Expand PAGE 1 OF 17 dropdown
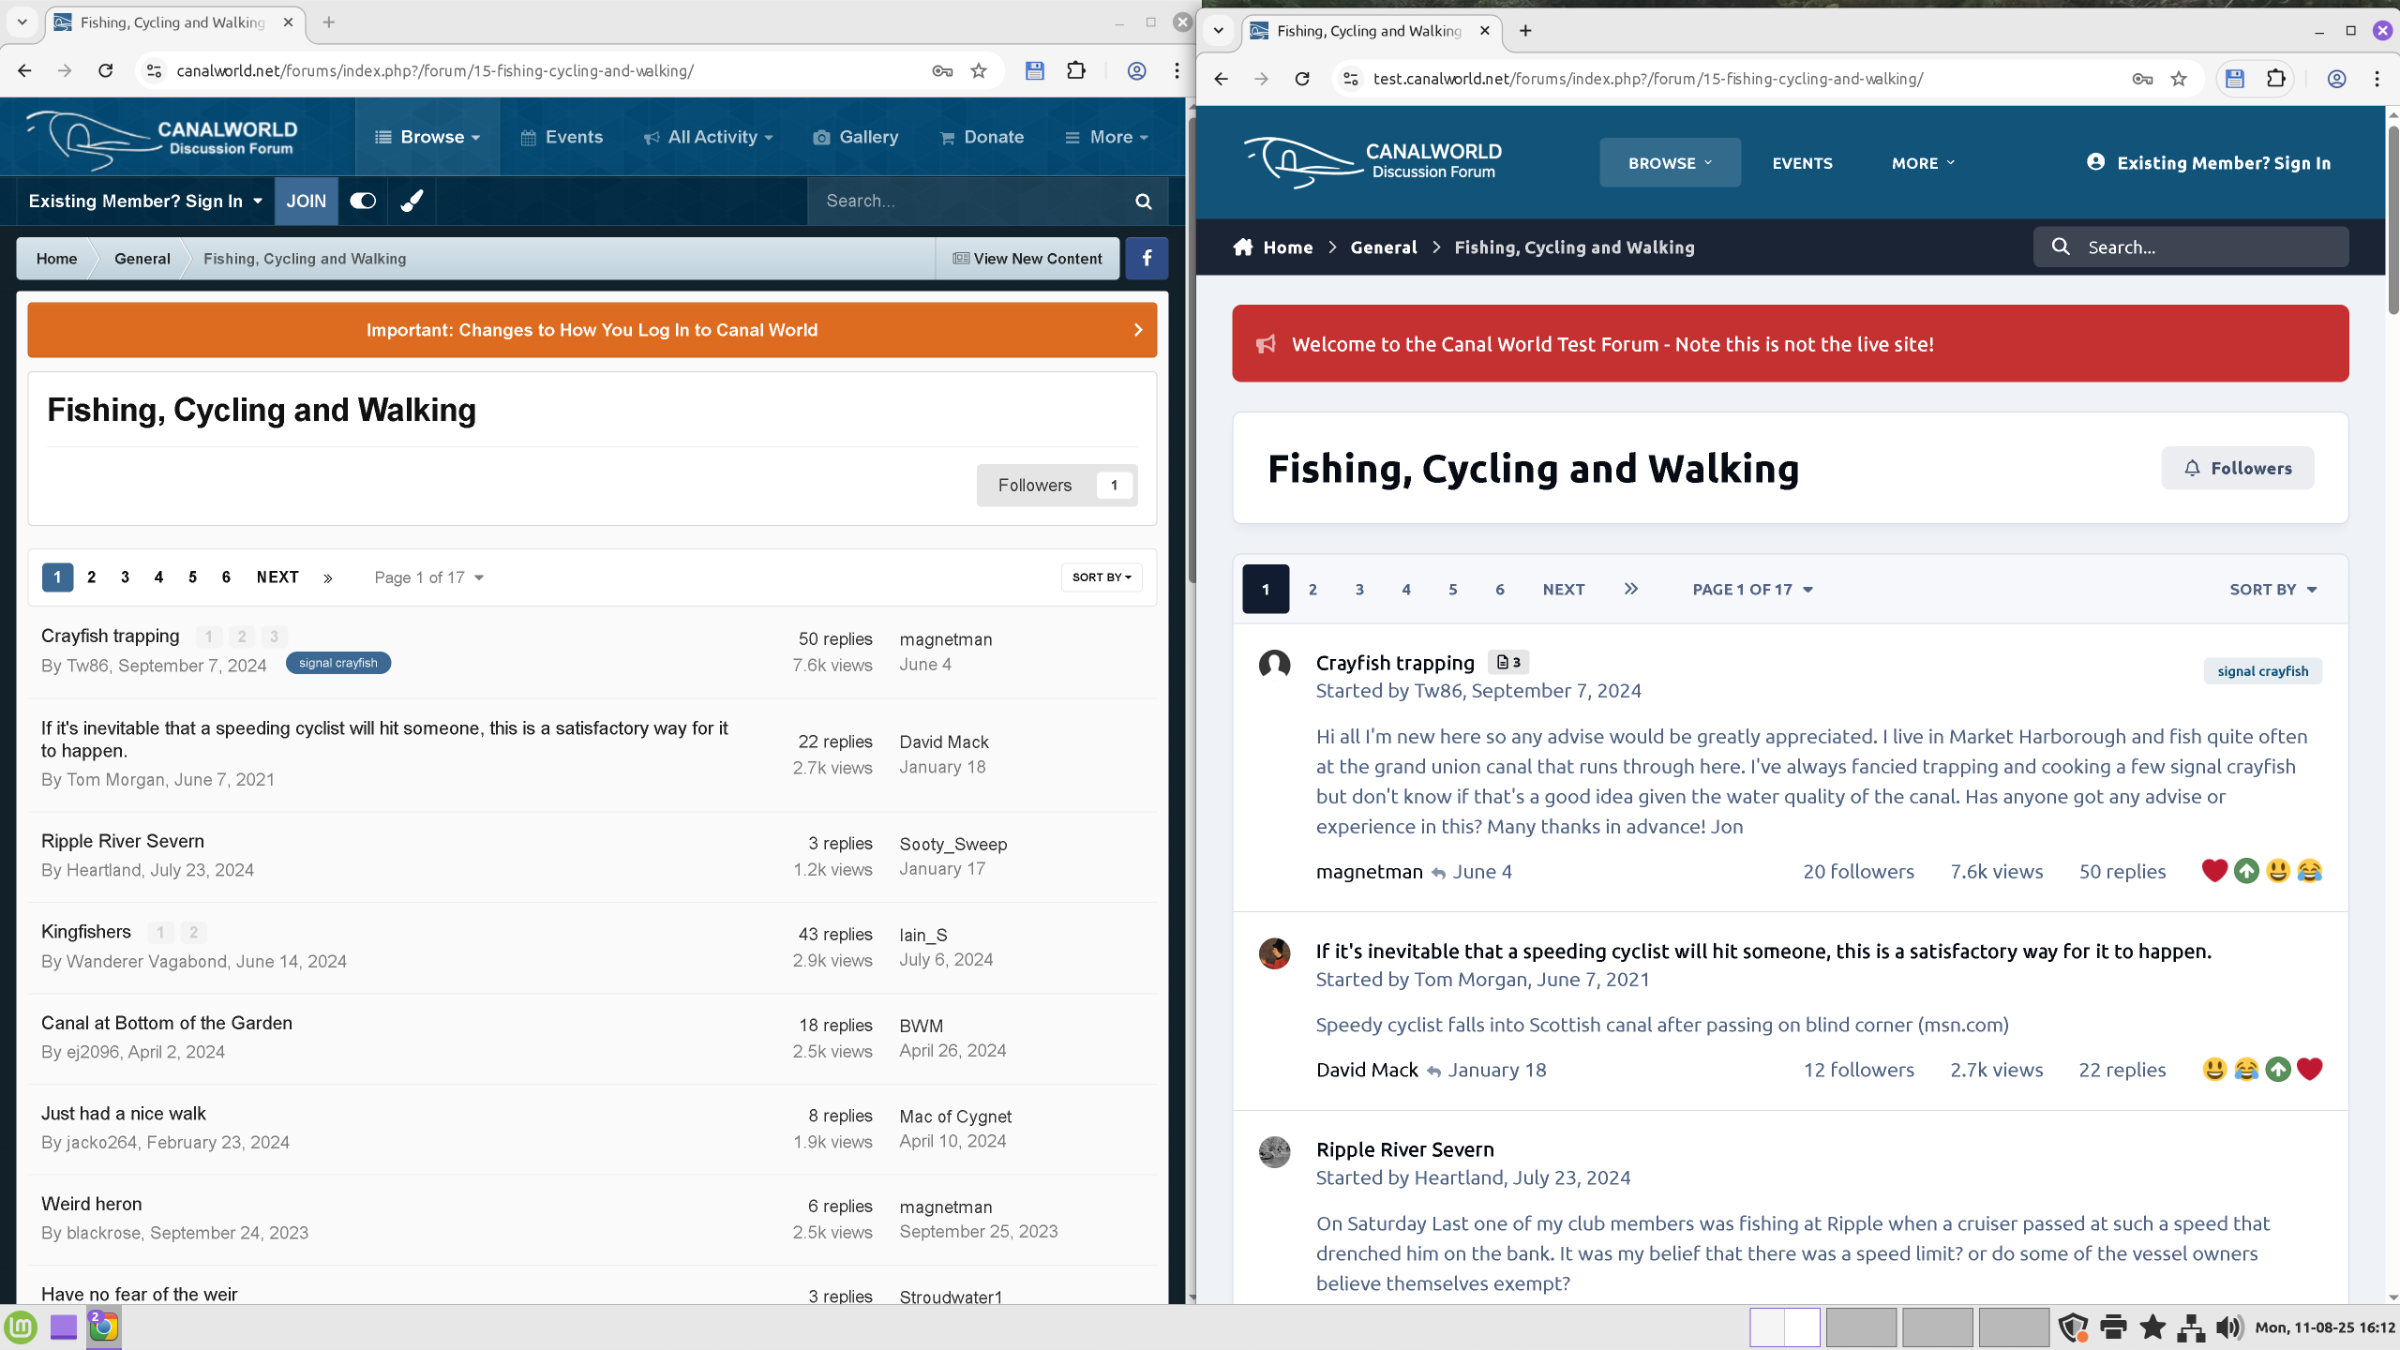Image resolution: width=2400 pixels, height=1350 pixels. 1752,589
